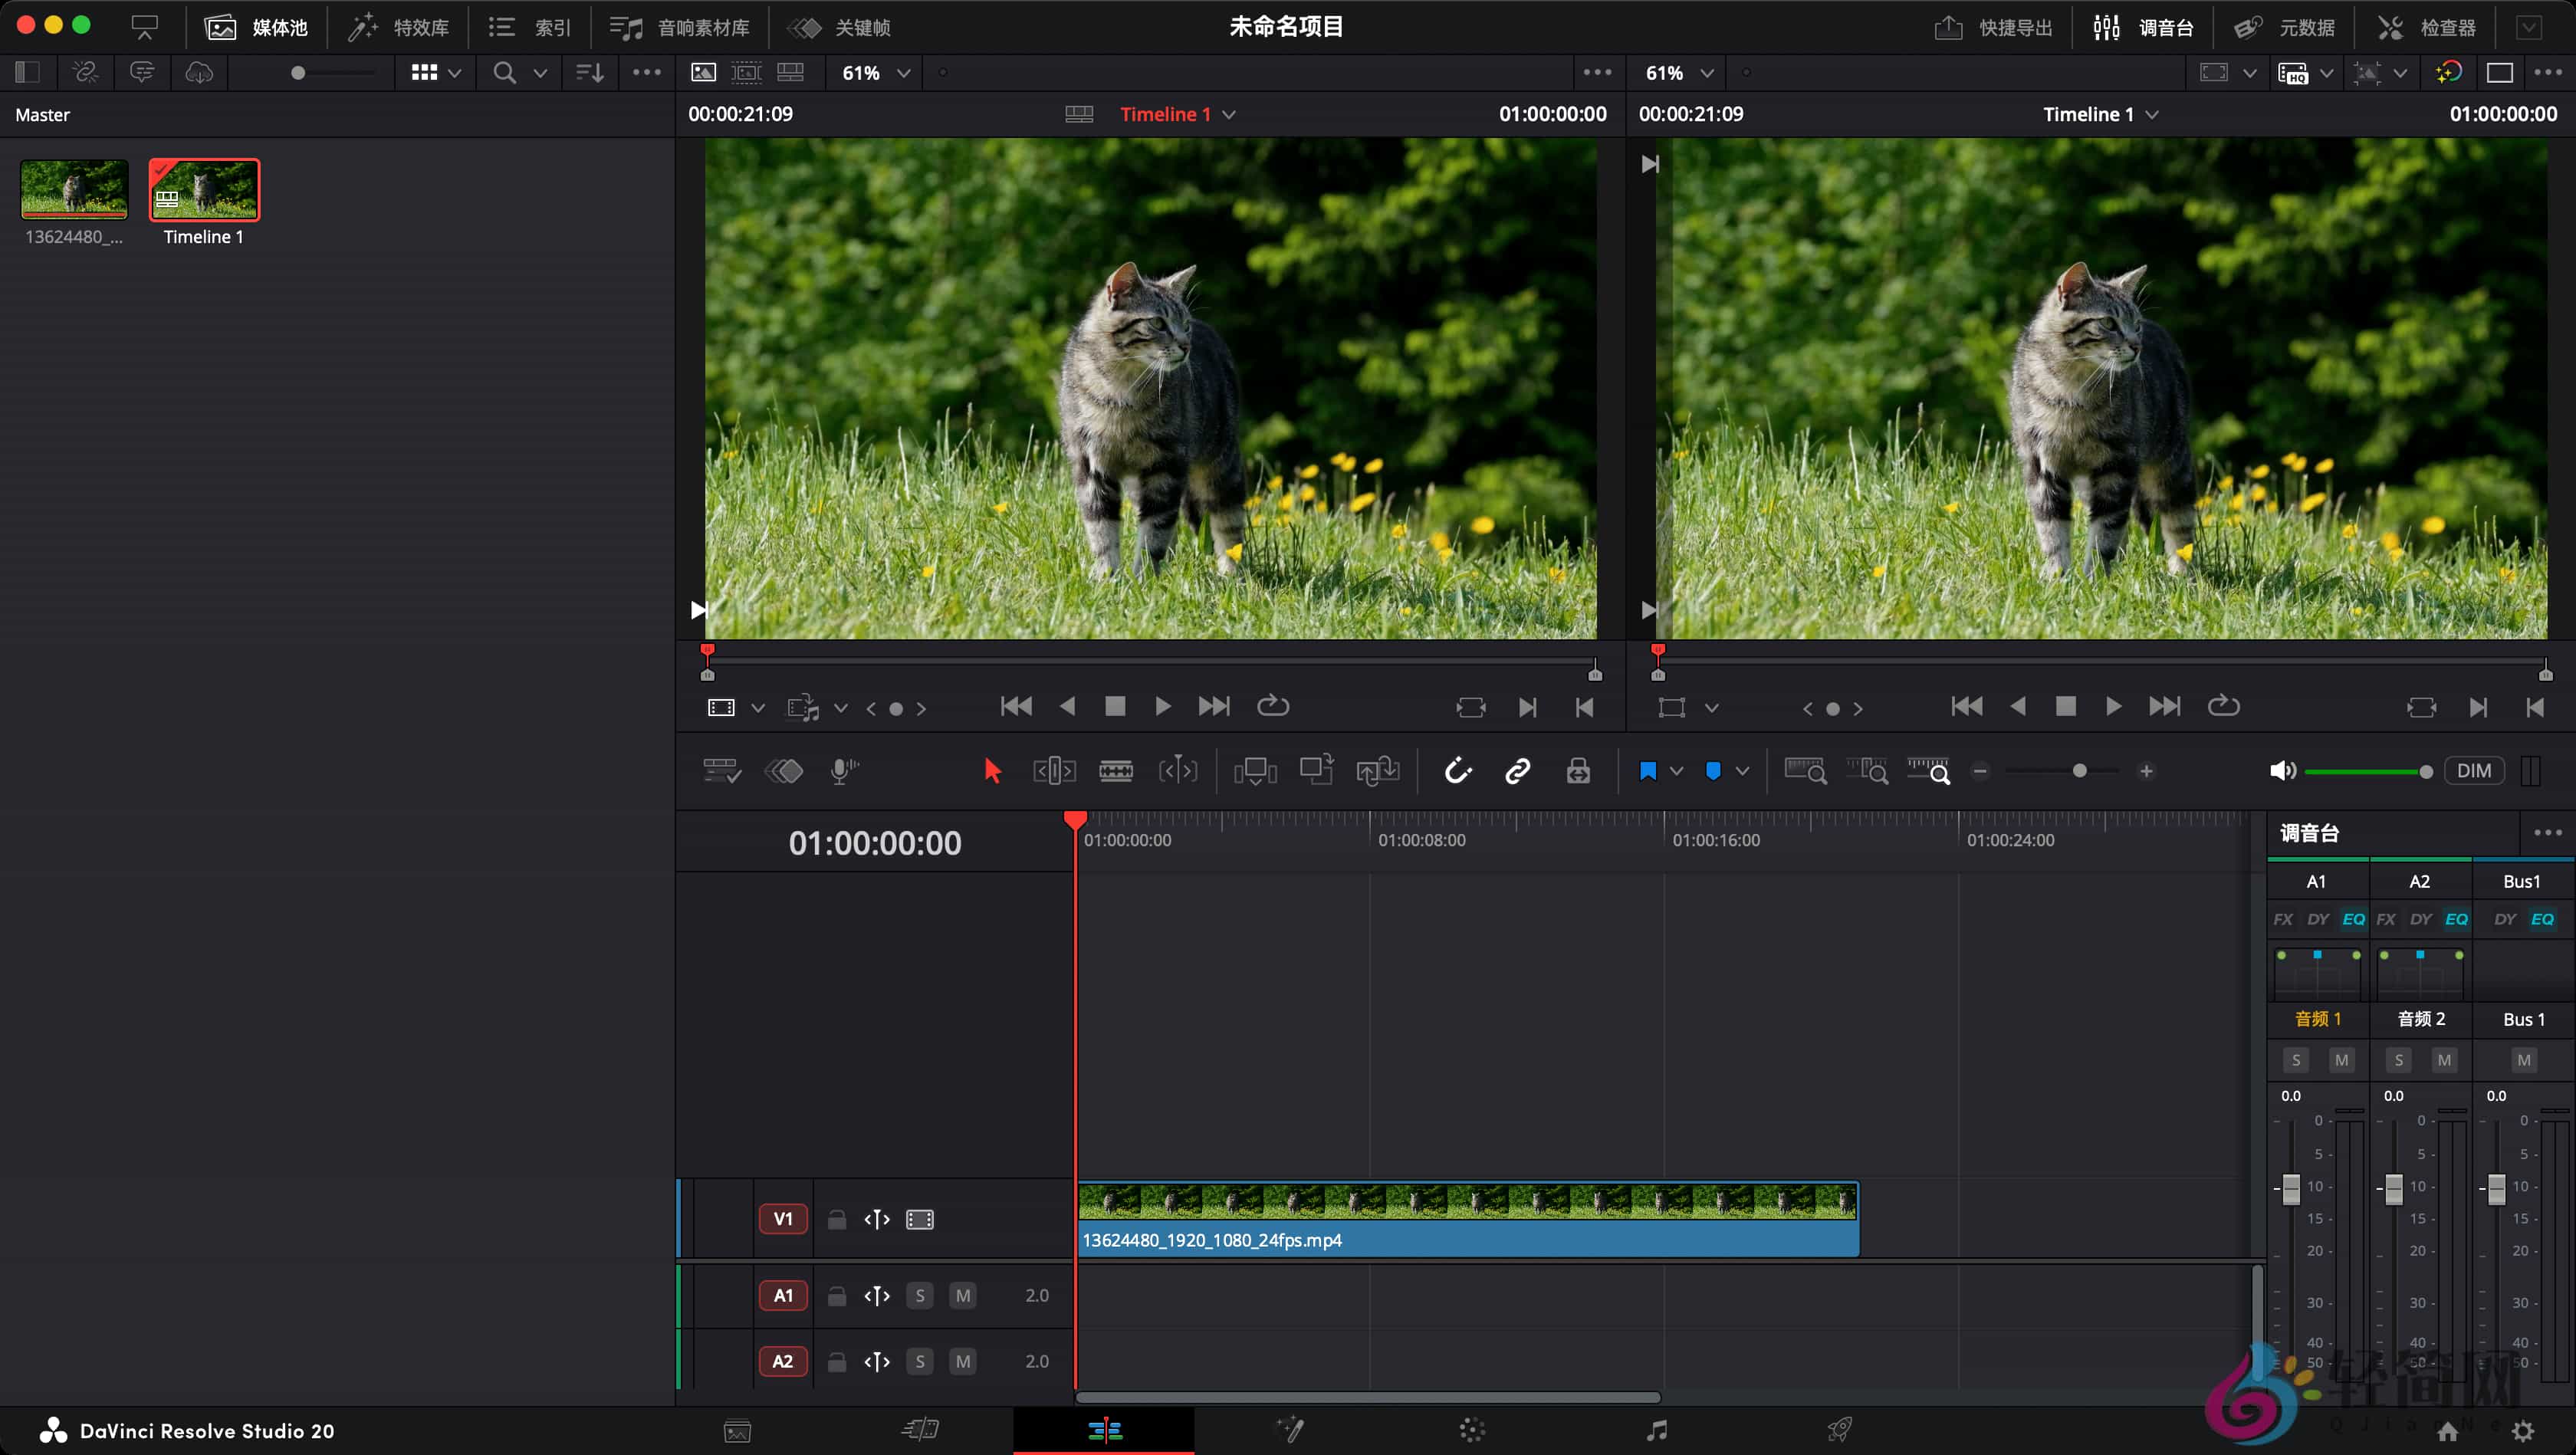Image resolution: width=2576 pixels, height=1455 pixels.
Task: Switch to the Fusion page
Action: pos(1291,1430)
